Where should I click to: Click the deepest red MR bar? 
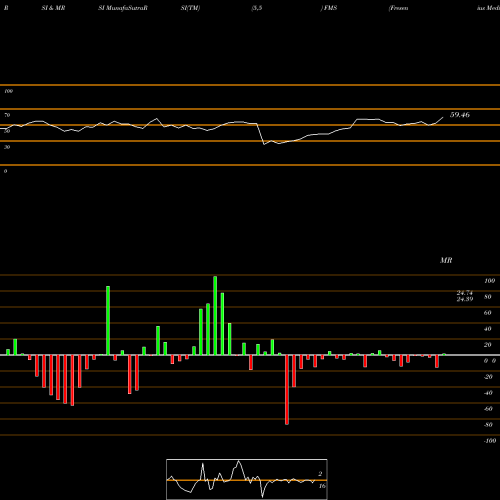(x=287, y=390)
